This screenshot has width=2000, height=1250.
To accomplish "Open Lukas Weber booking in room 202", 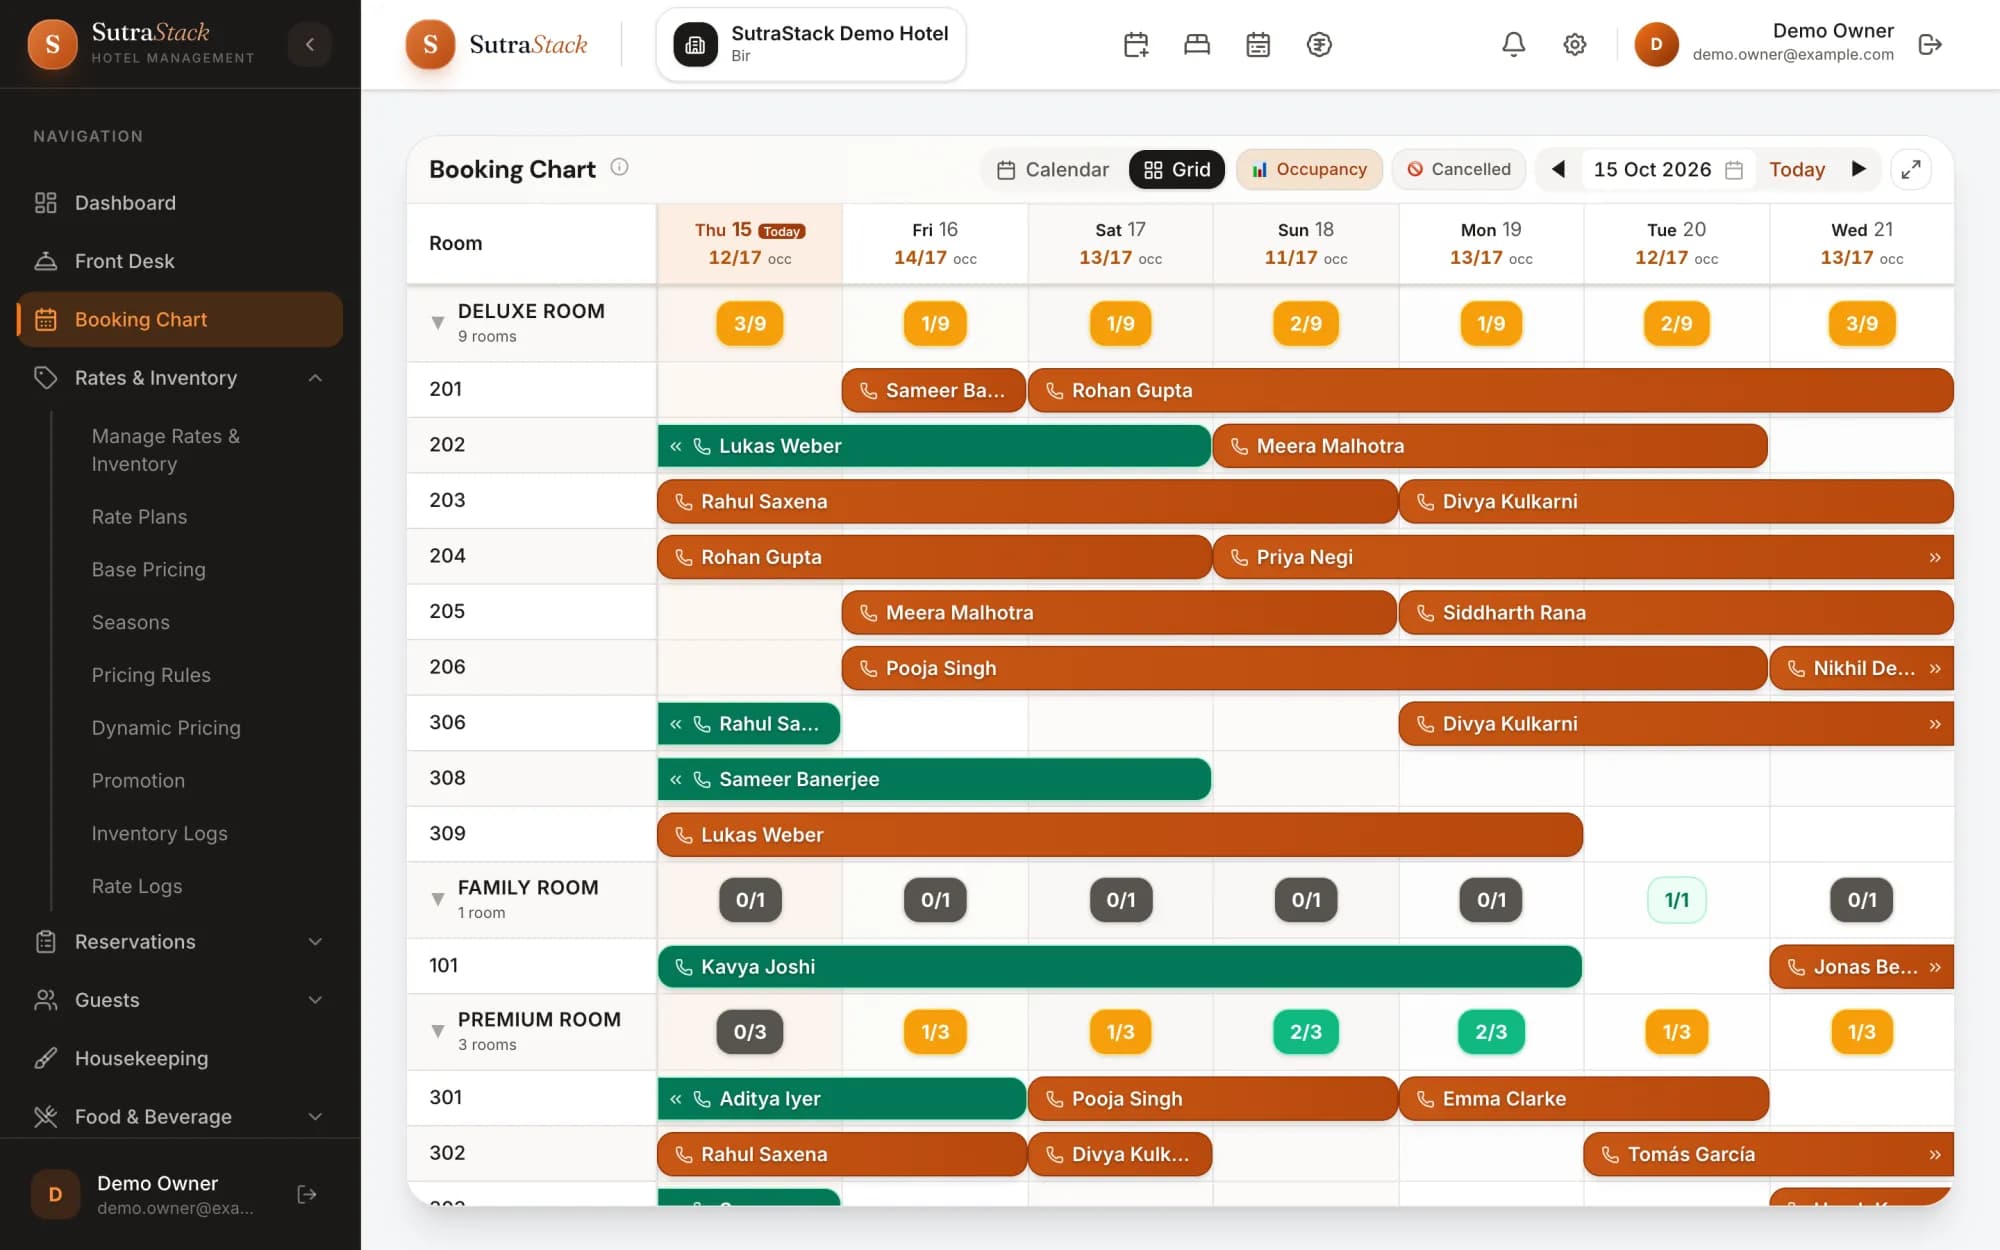I will (934, 446).
